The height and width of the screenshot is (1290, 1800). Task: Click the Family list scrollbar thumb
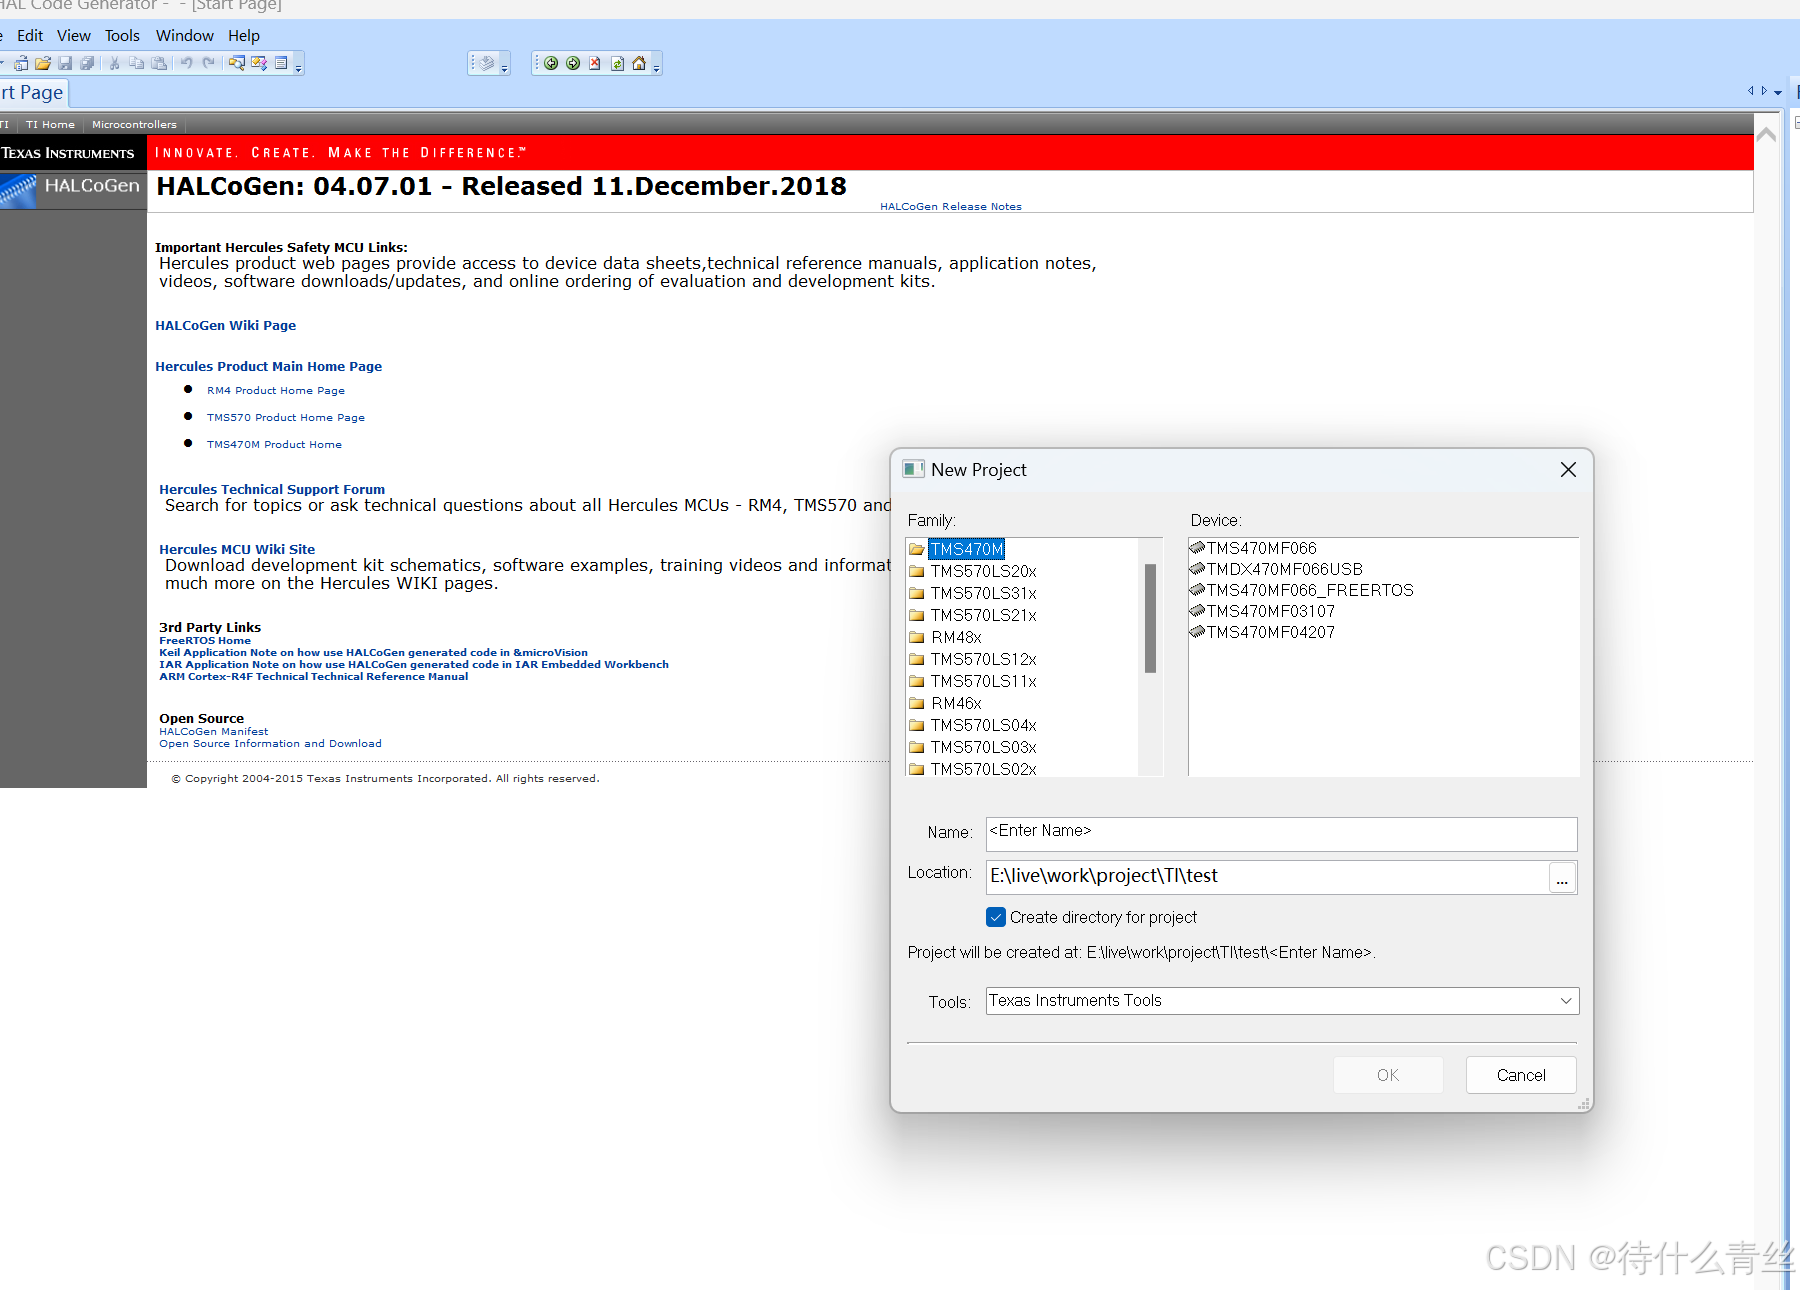click(x=1150, y=618)
